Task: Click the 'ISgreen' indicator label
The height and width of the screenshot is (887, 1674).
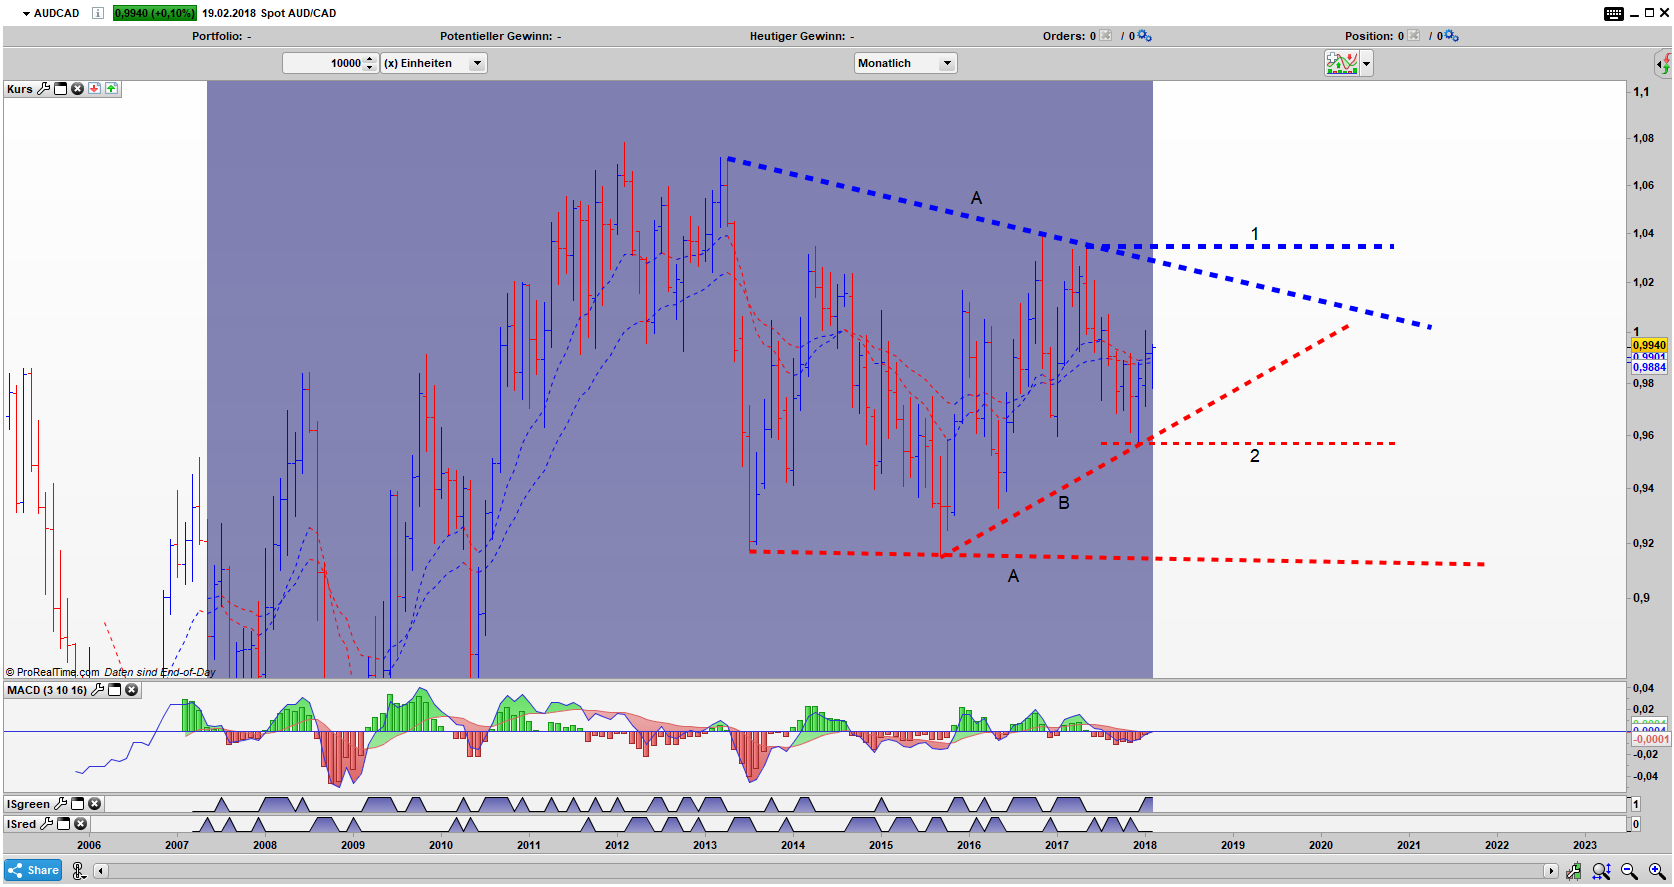Action: pyautogui.click(x=28, y=804)
